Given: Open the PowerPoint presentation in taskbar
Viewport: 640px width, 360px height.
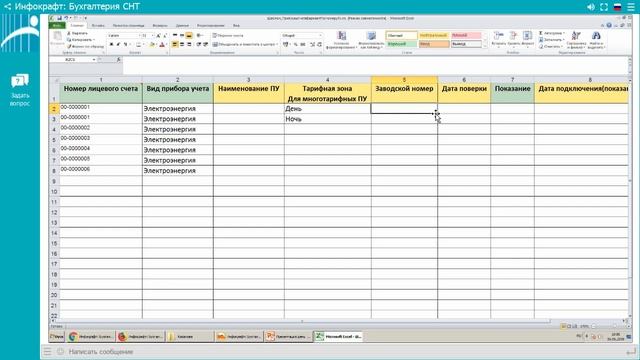Looking at the screenshot, I should click(288, 336).
